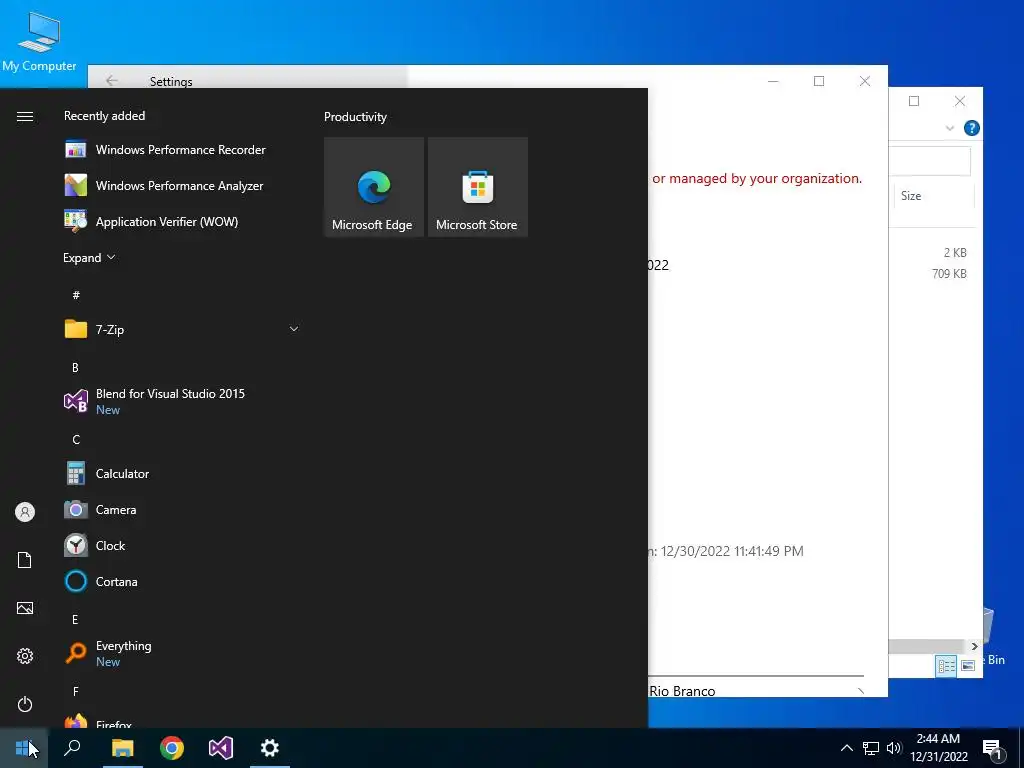Sort by Size column in Explorer
Viewport: 1024px width, 768px height.
coord(934,195)
